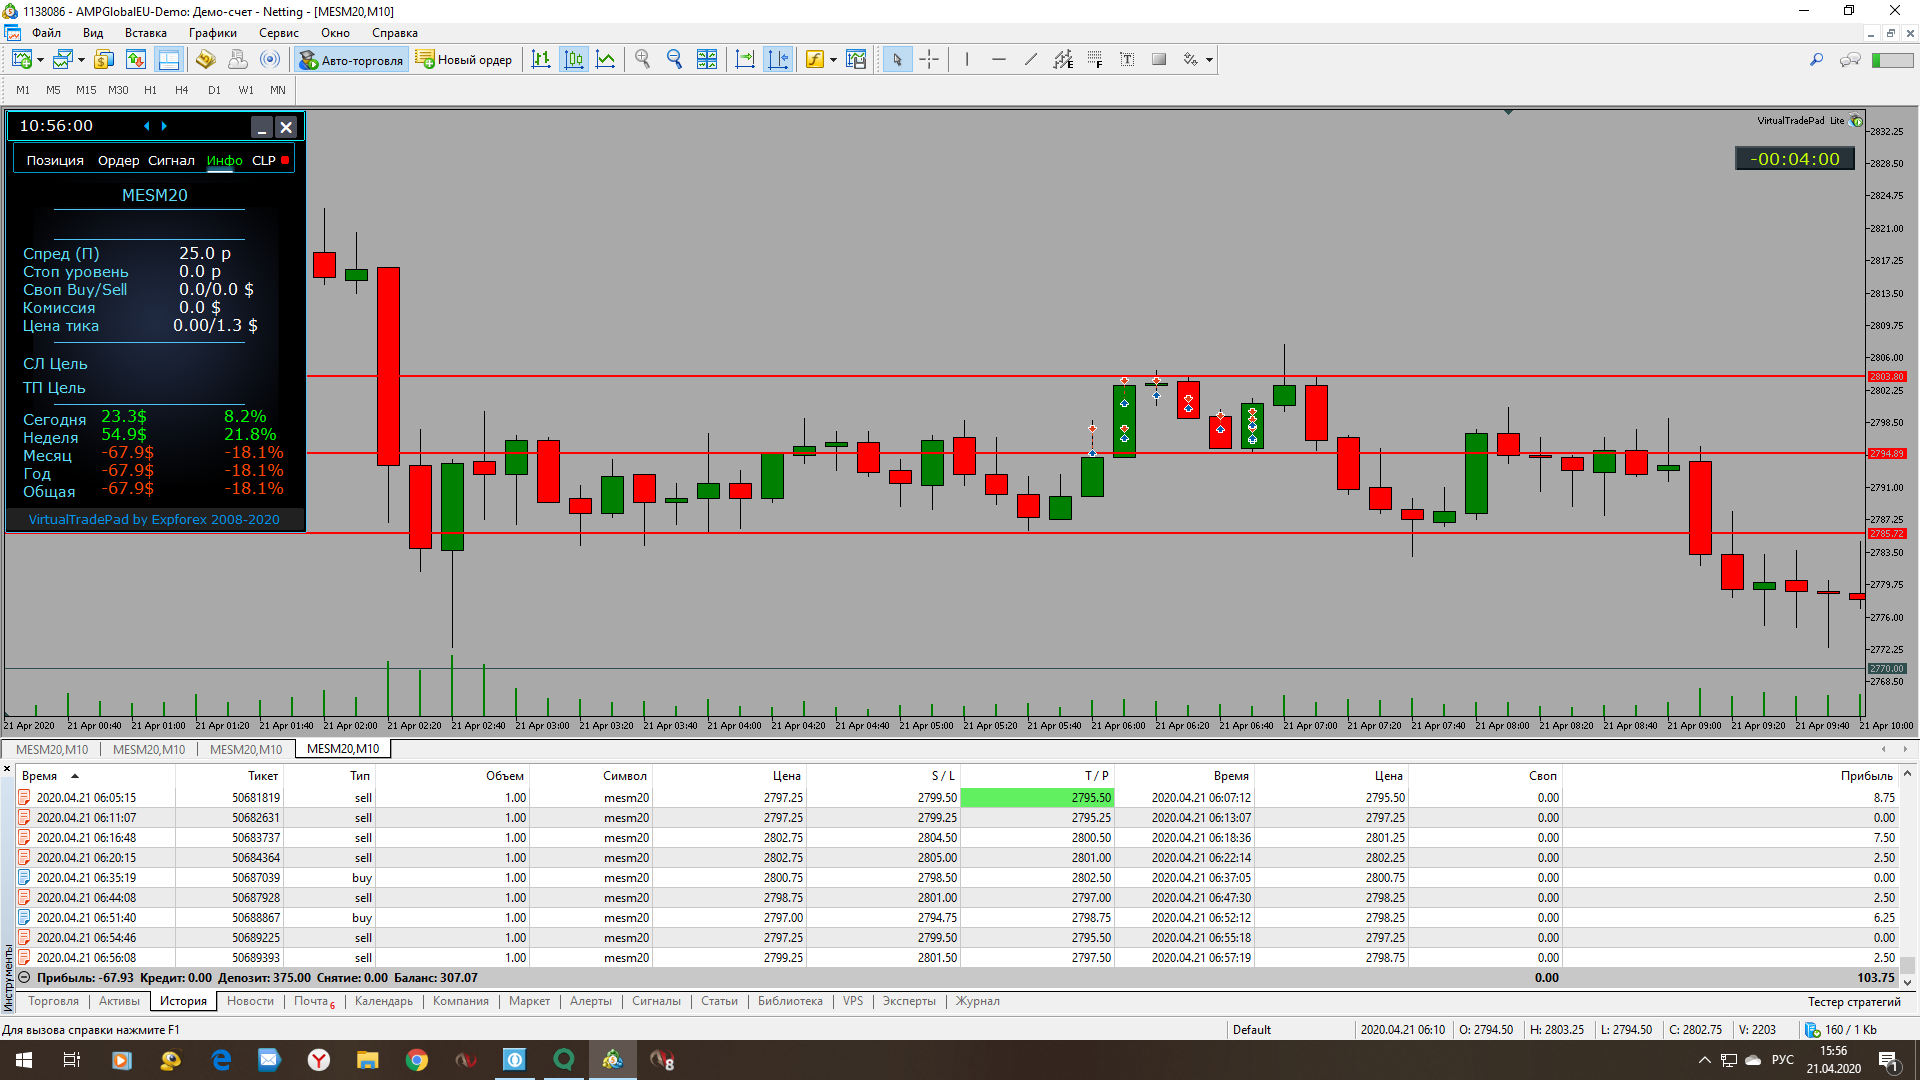This screenshot has height=1080, width=1920.
Task: Select the H1 timeframe
Action: pyautogui.click(x=150, y=90)
